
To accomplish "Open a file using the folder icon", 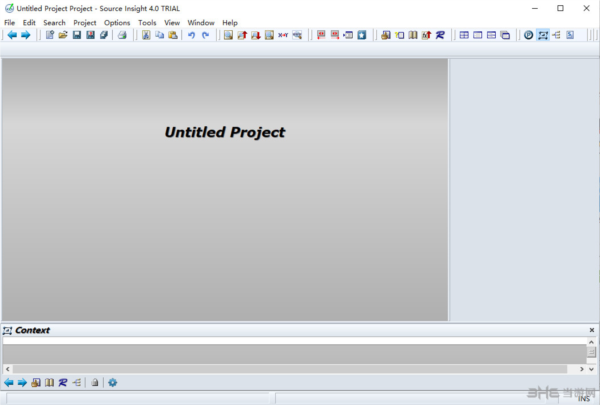I will (x=63, y=35).
